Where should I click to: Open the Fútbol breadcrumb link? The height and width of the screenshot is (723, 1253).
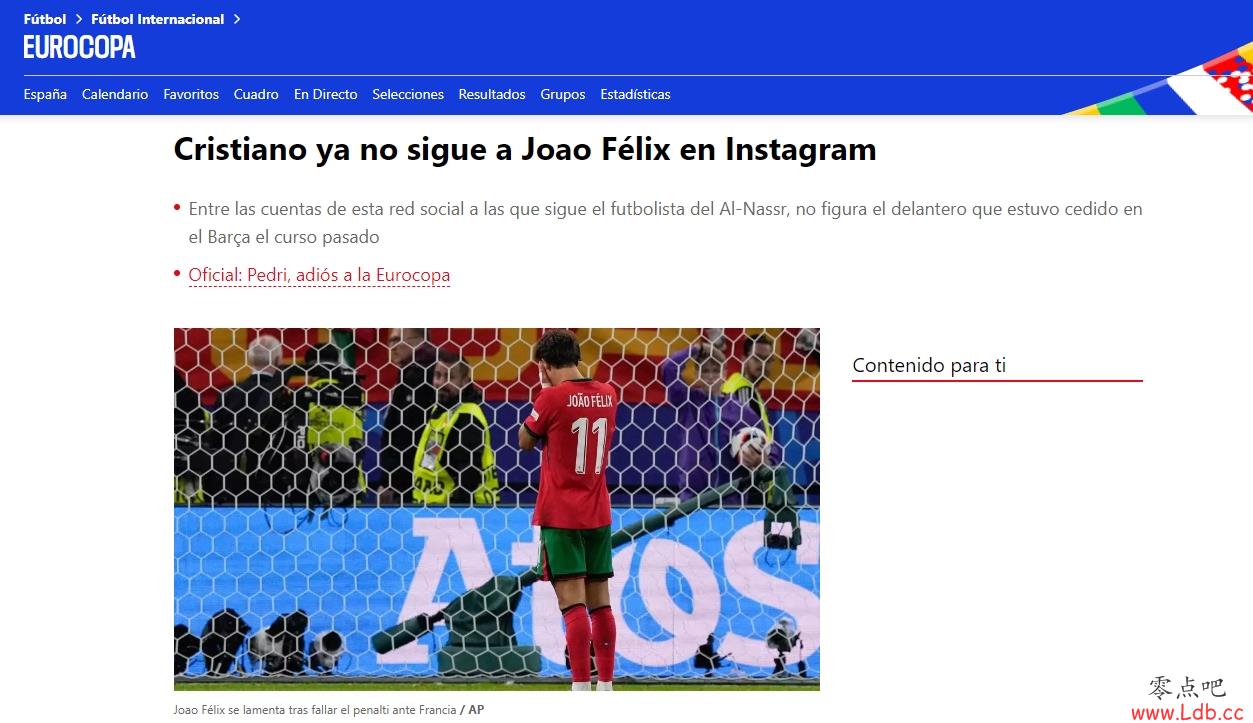click(45, 19)
